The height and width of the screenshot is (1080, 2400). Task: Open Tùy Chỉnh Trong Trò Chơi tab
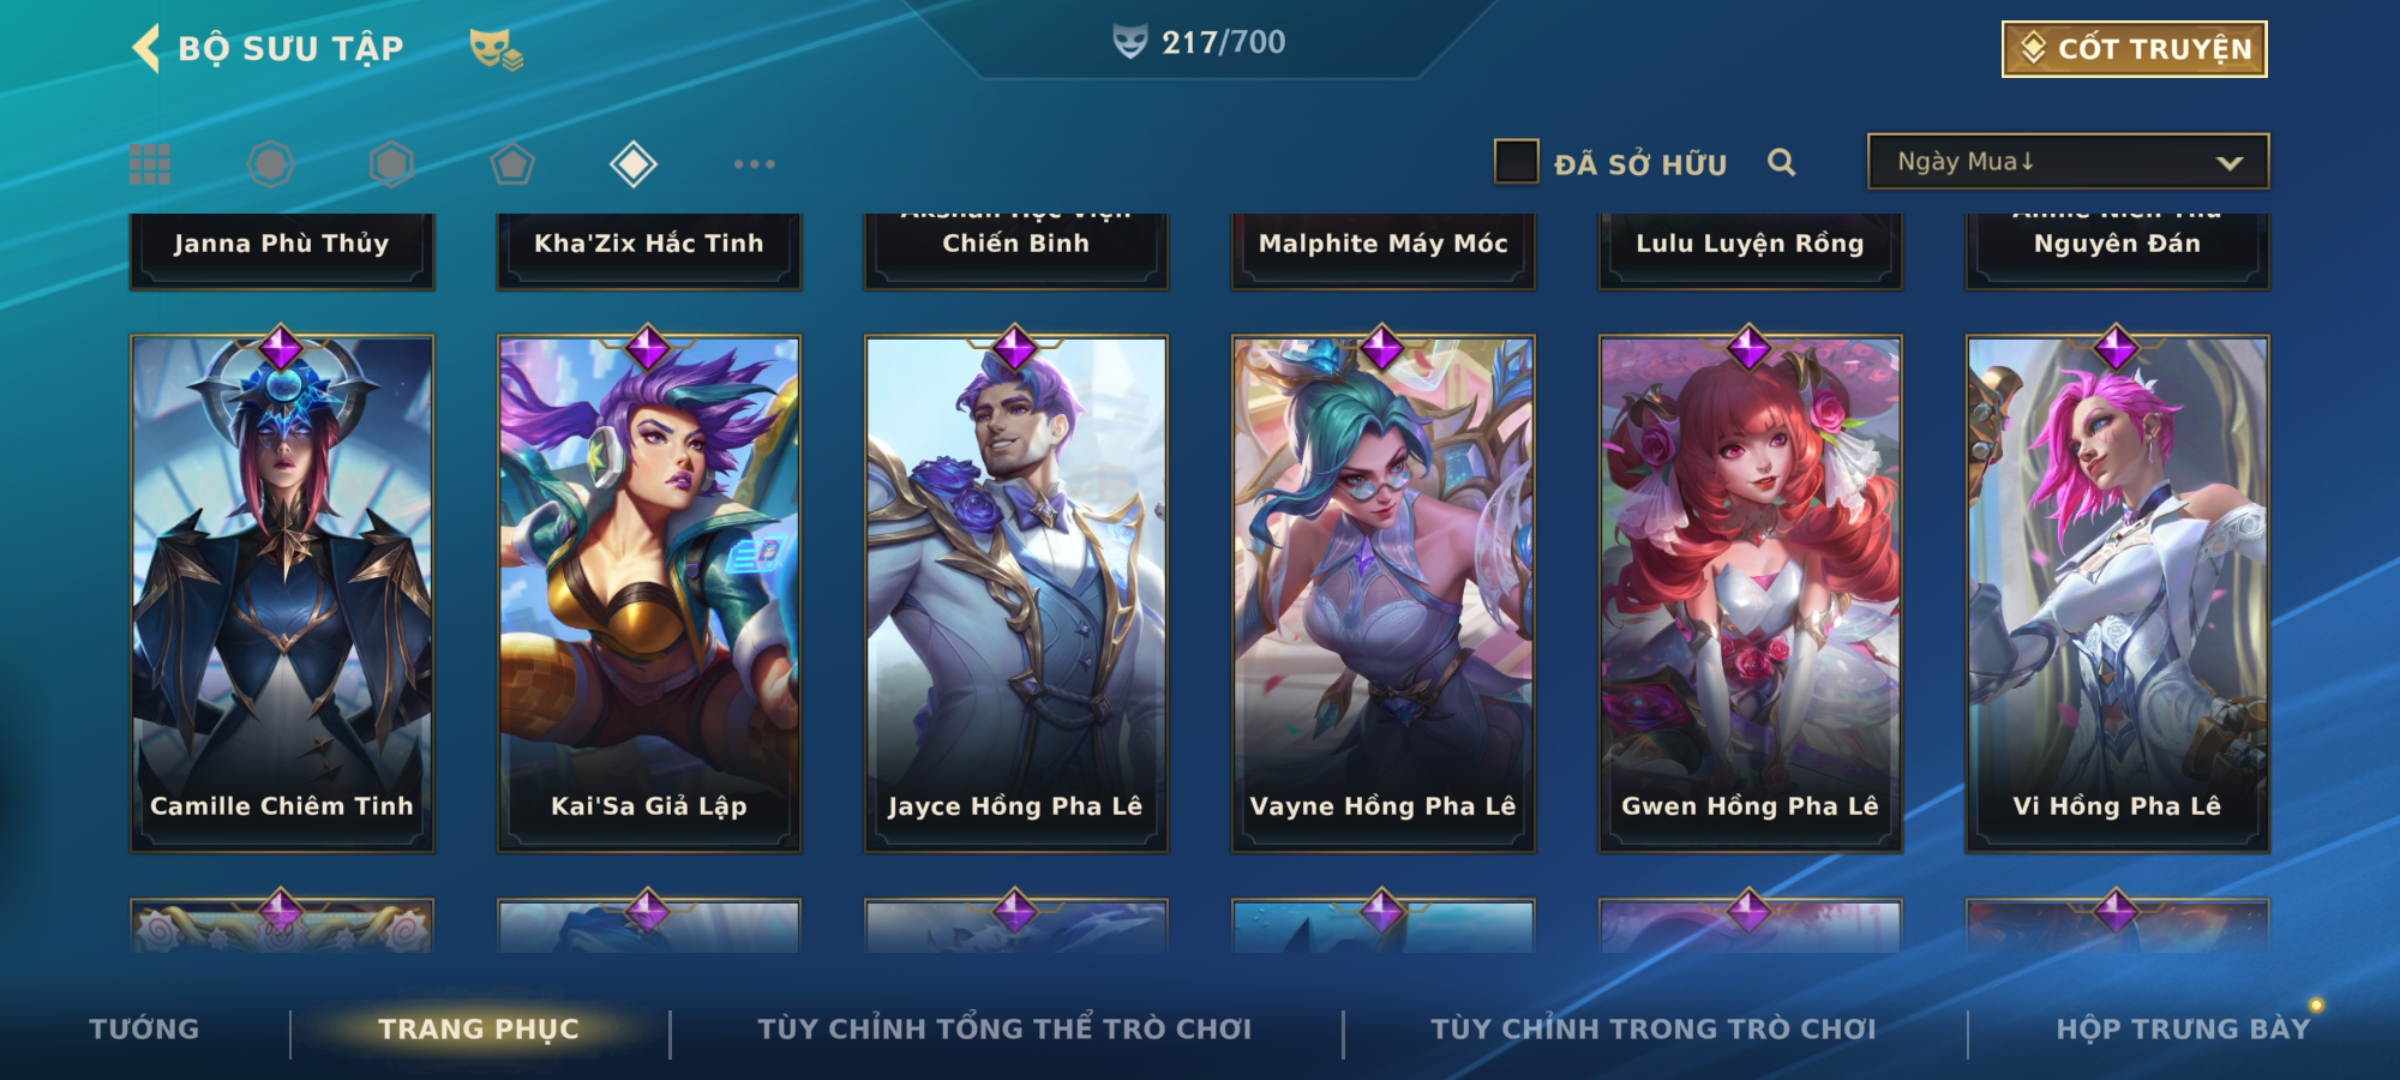[x=1653, y=1029]
